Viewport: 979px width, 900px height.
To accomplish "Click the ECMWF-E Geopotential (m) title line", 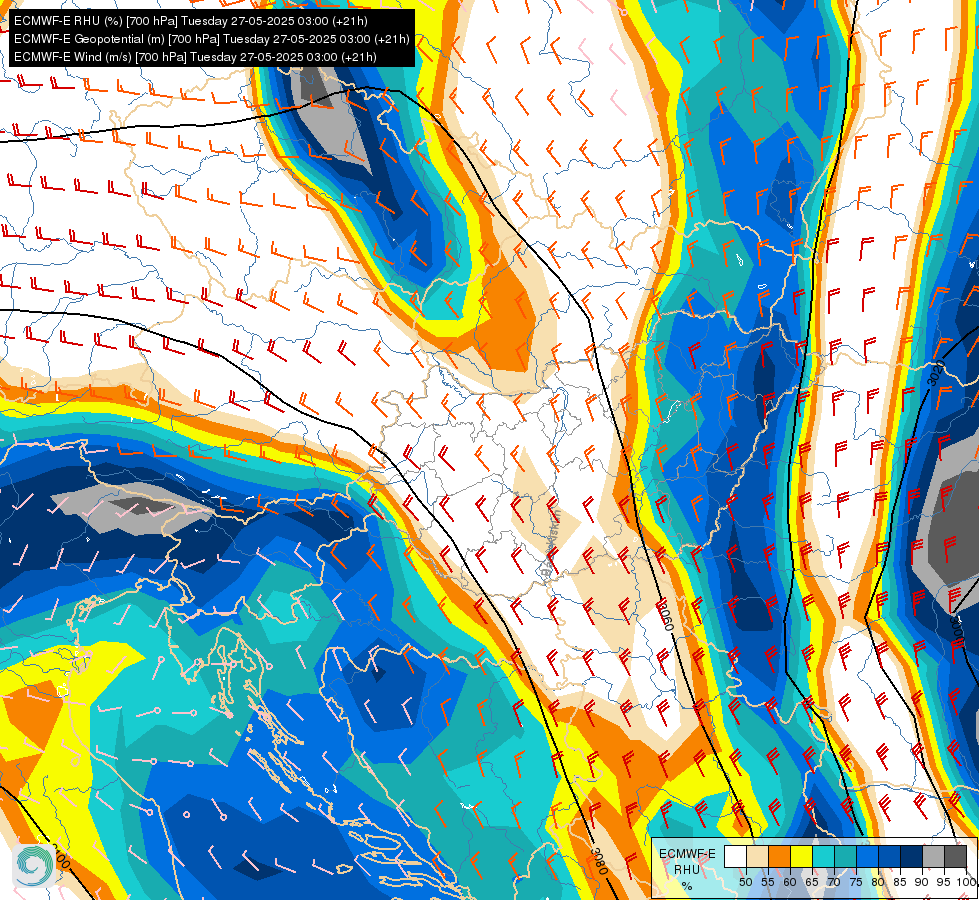I will [212, 39].
